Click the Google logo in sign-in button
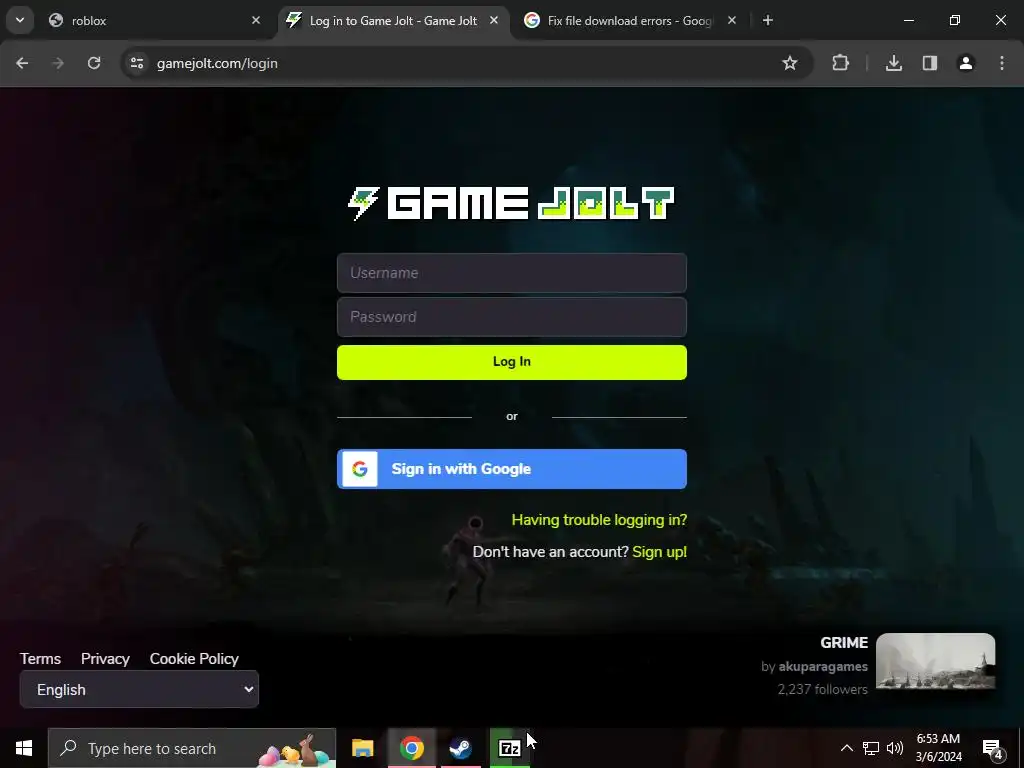This screenshot has width=1024, height=768. [x=360, y=469]
